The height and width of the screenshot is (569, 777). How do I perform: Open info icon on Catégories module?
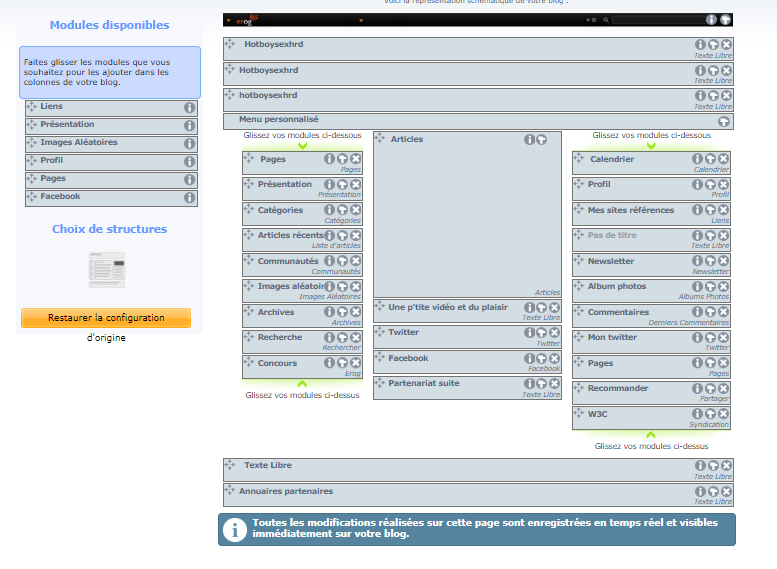point(330,210)
